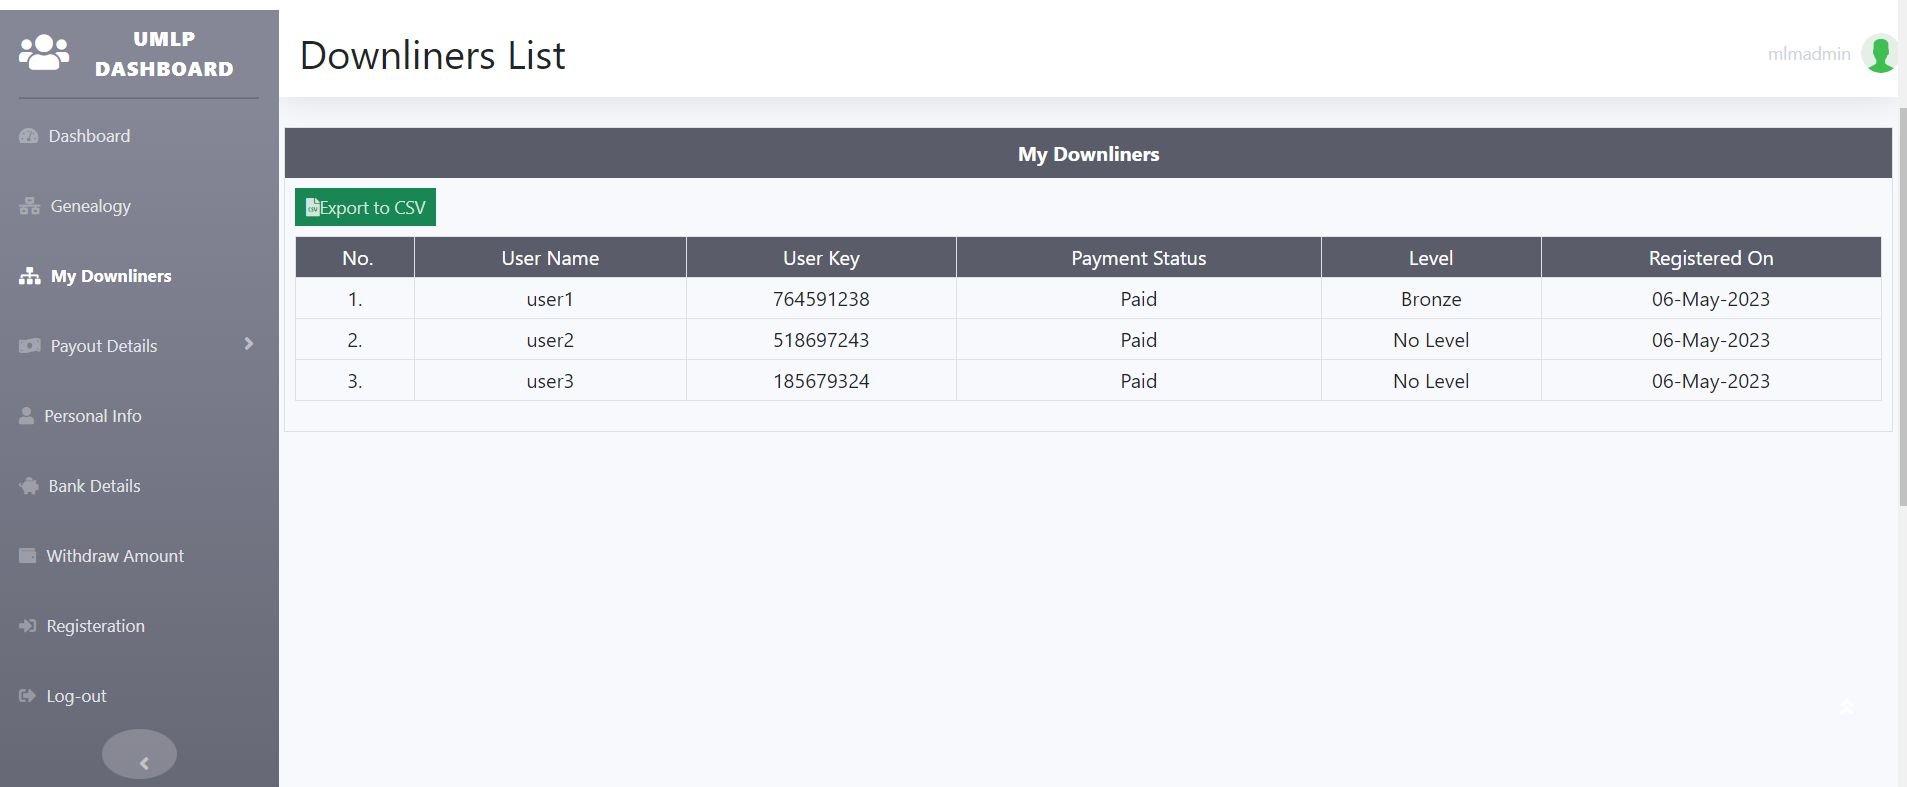
Task: Expand the Payout Details submenu arrow
Action: [x=249, y=344]
